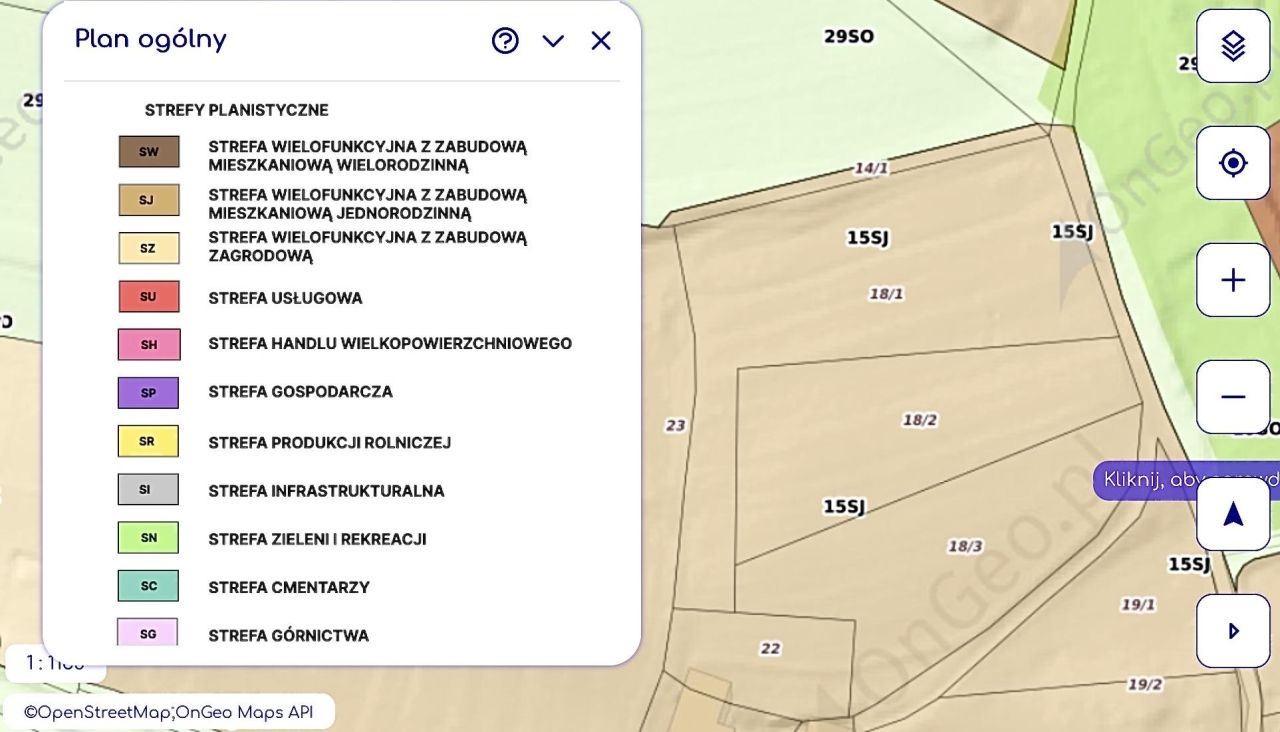Click the SW brown legend swatch
This screenshot has width=1280, height=732.
point(149,152)
